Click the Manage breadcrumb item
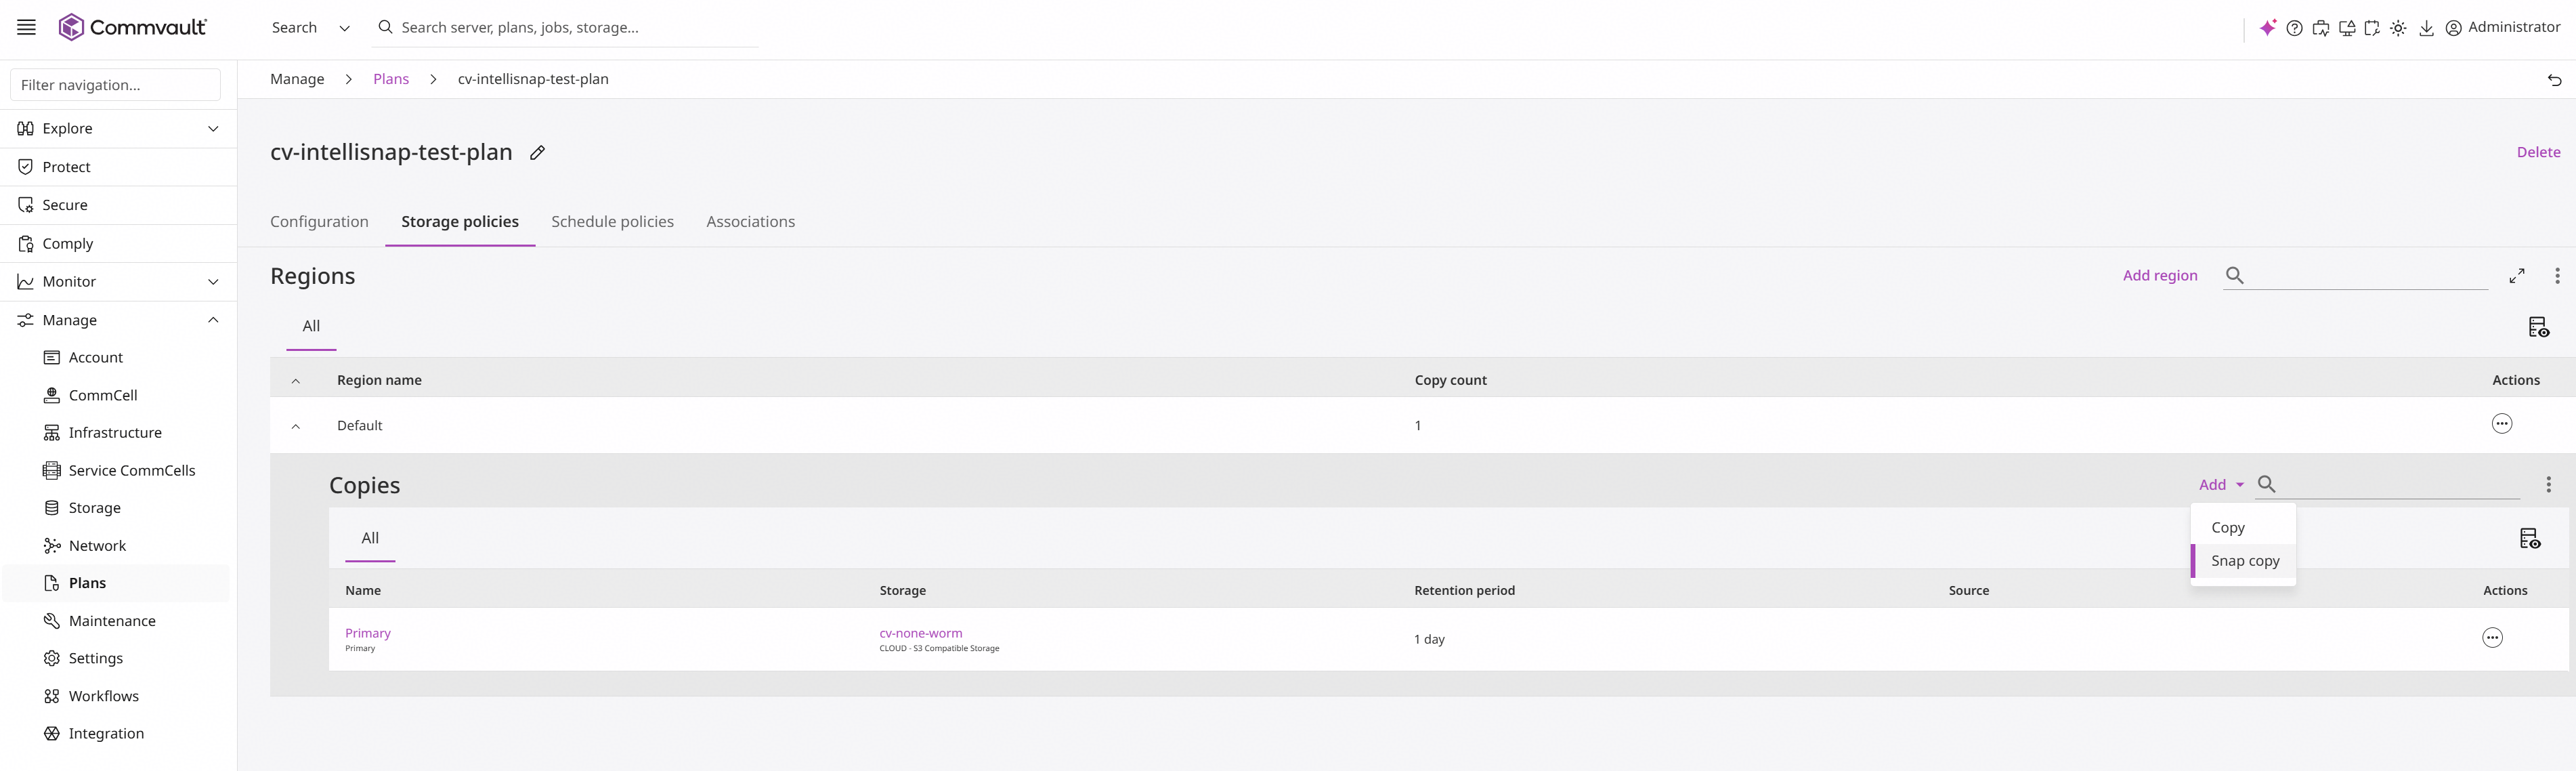The height and width of the screenshot is (771, 2576). pyautogui.click(x=297, y=79)
